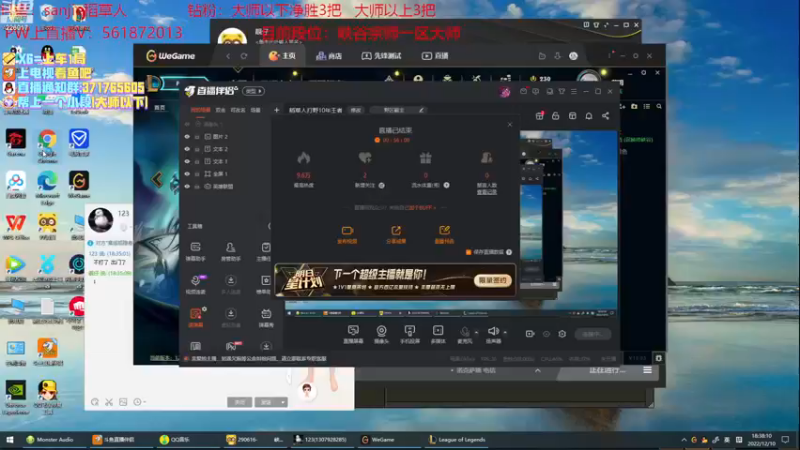Click the refresh icon in the WeGame window
800x450 pixels.
[x=244, y=56]
